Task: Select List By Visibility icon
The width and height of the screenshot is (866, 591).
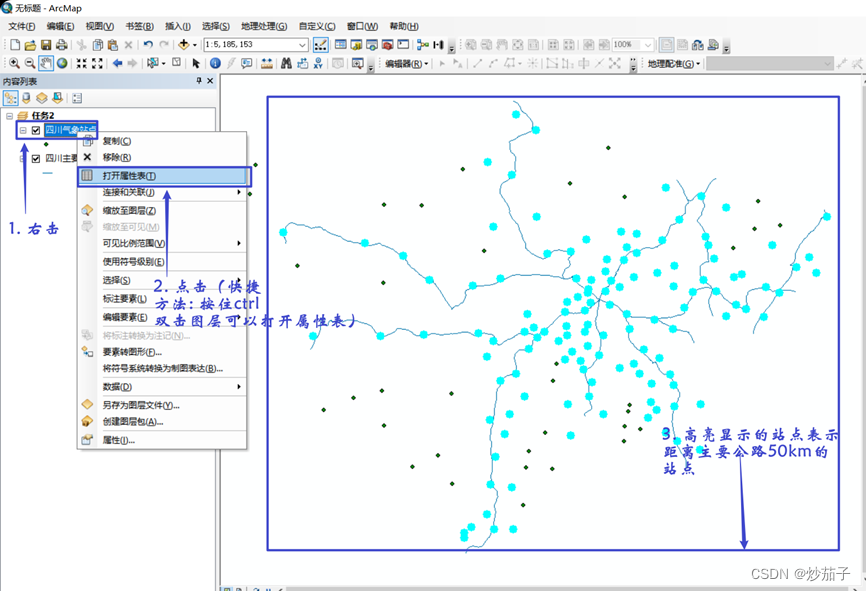Action: tap(41, 98)
